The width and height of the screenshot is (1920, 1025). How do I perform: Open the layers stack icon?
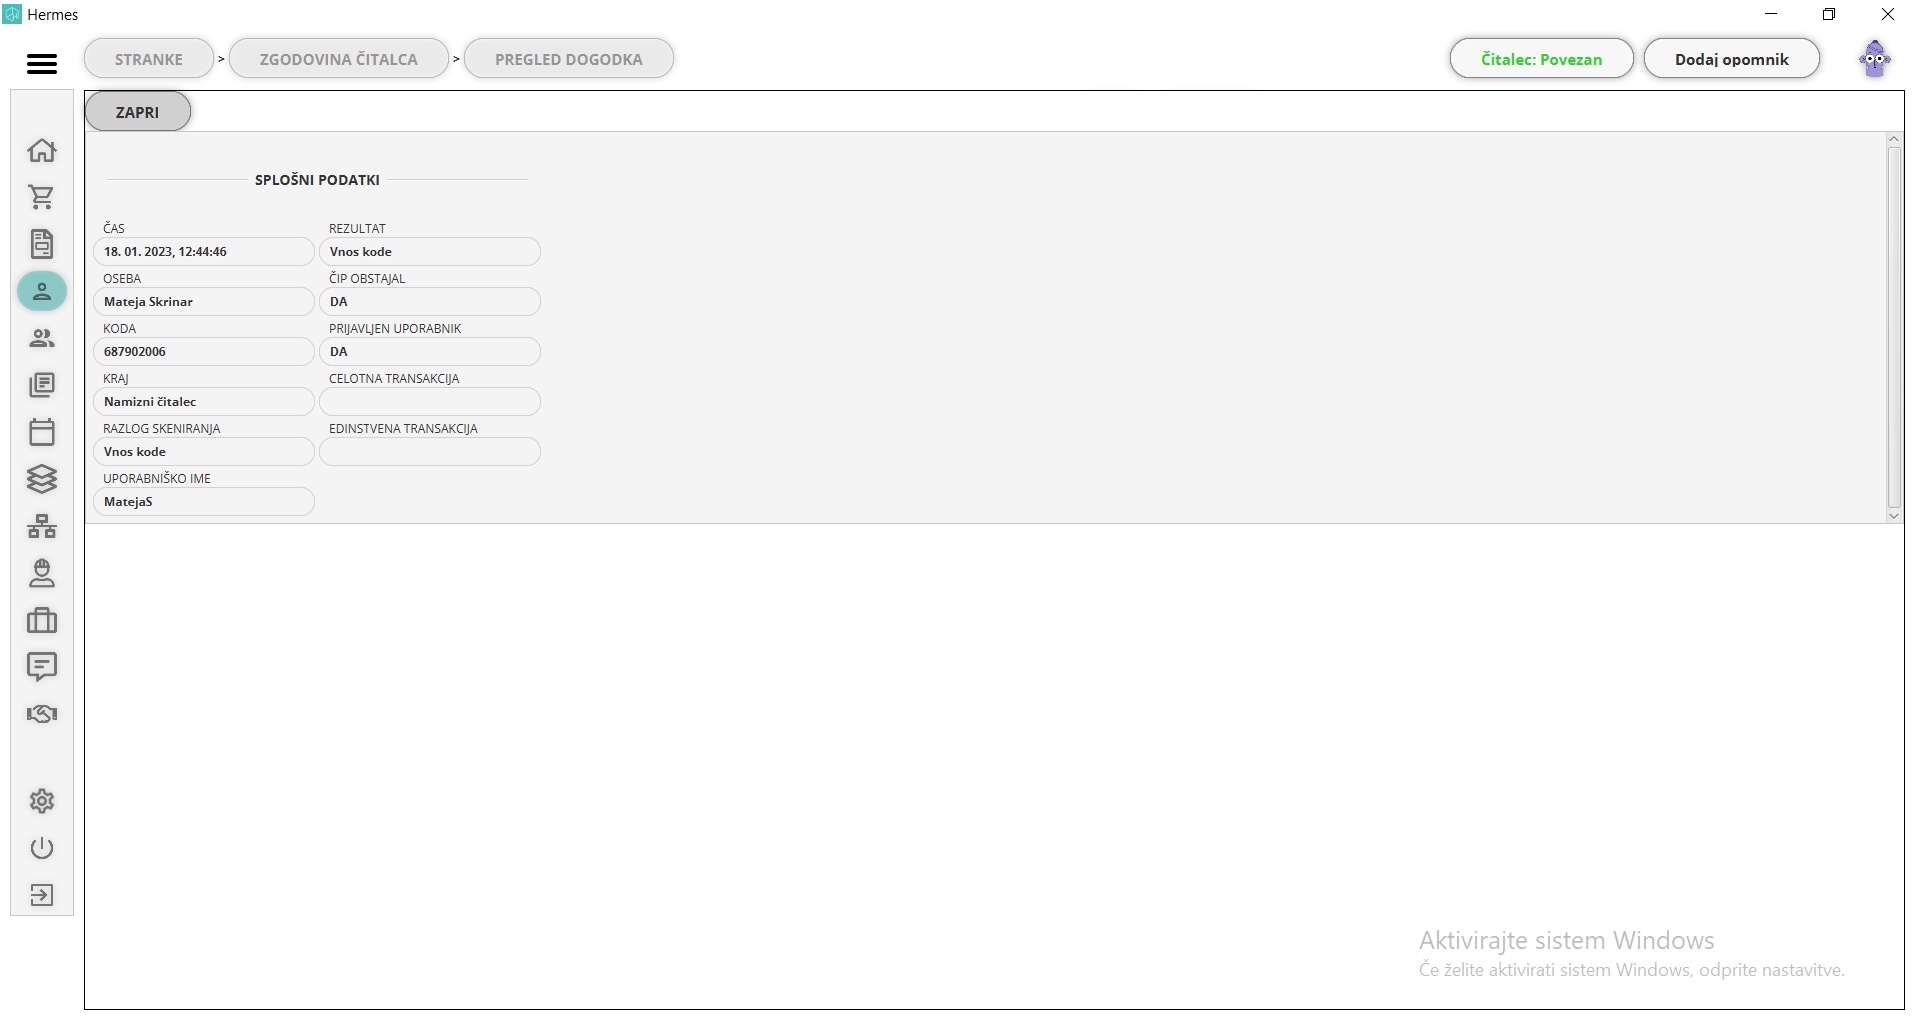point(42,479)
